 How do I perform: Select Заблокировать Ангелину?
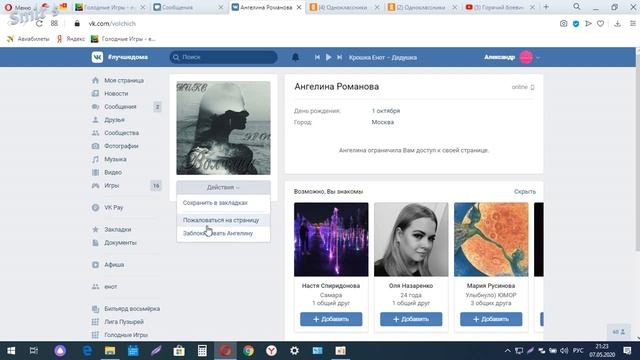pyautogui.click(x=223, y=233)
